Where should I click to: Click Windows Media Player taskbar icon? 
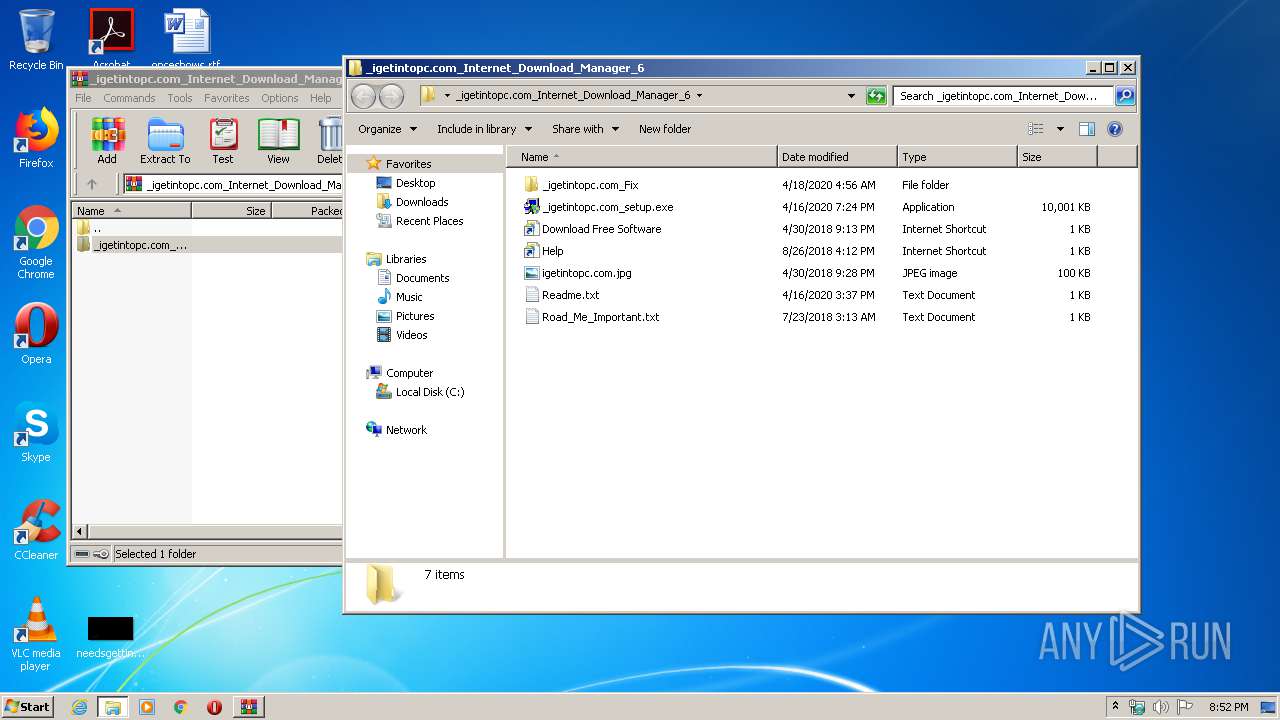pyautogui.click(x=147, y=707)
